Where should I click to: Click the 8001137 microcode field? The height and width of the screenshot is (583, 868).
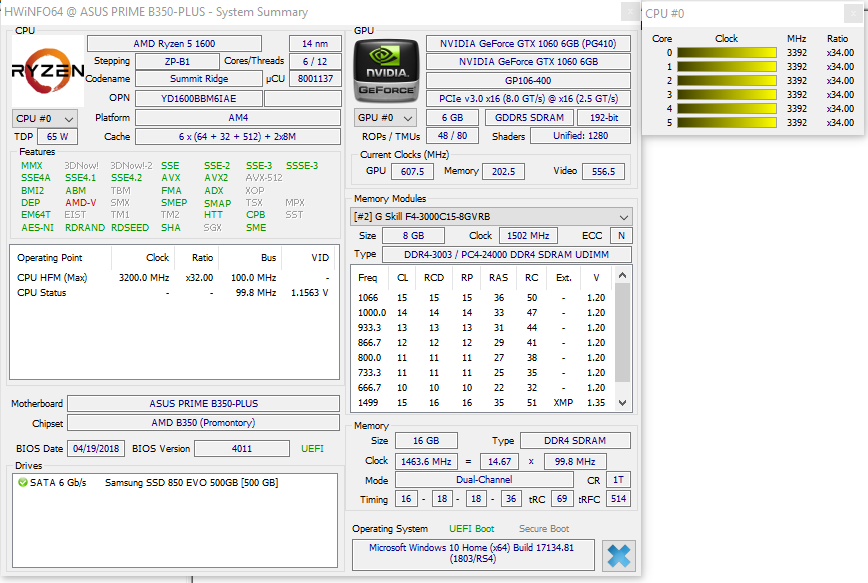[x=315, y=79]
